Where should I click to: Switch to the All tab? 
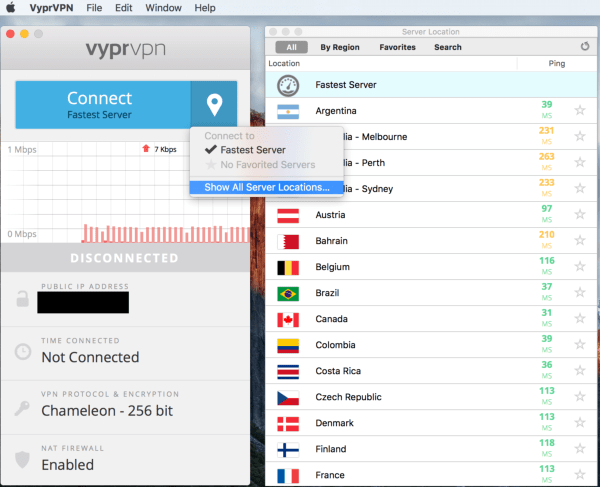coord(292,47)
